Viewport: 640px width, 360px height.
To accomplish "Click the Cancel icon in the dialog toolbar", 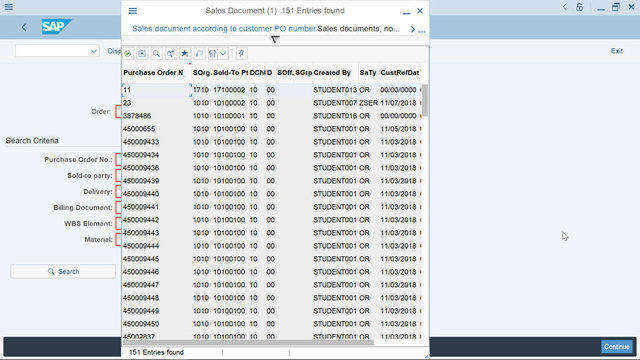I will click(x=142, y=53).
